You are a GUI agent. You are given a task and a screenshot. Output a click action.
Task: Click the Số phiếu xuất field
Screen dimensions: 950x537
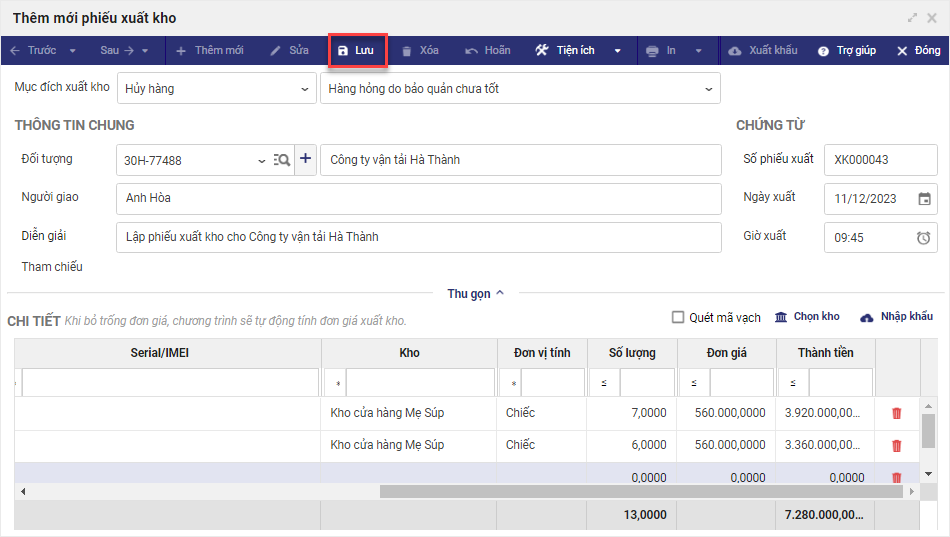(879, 160)
